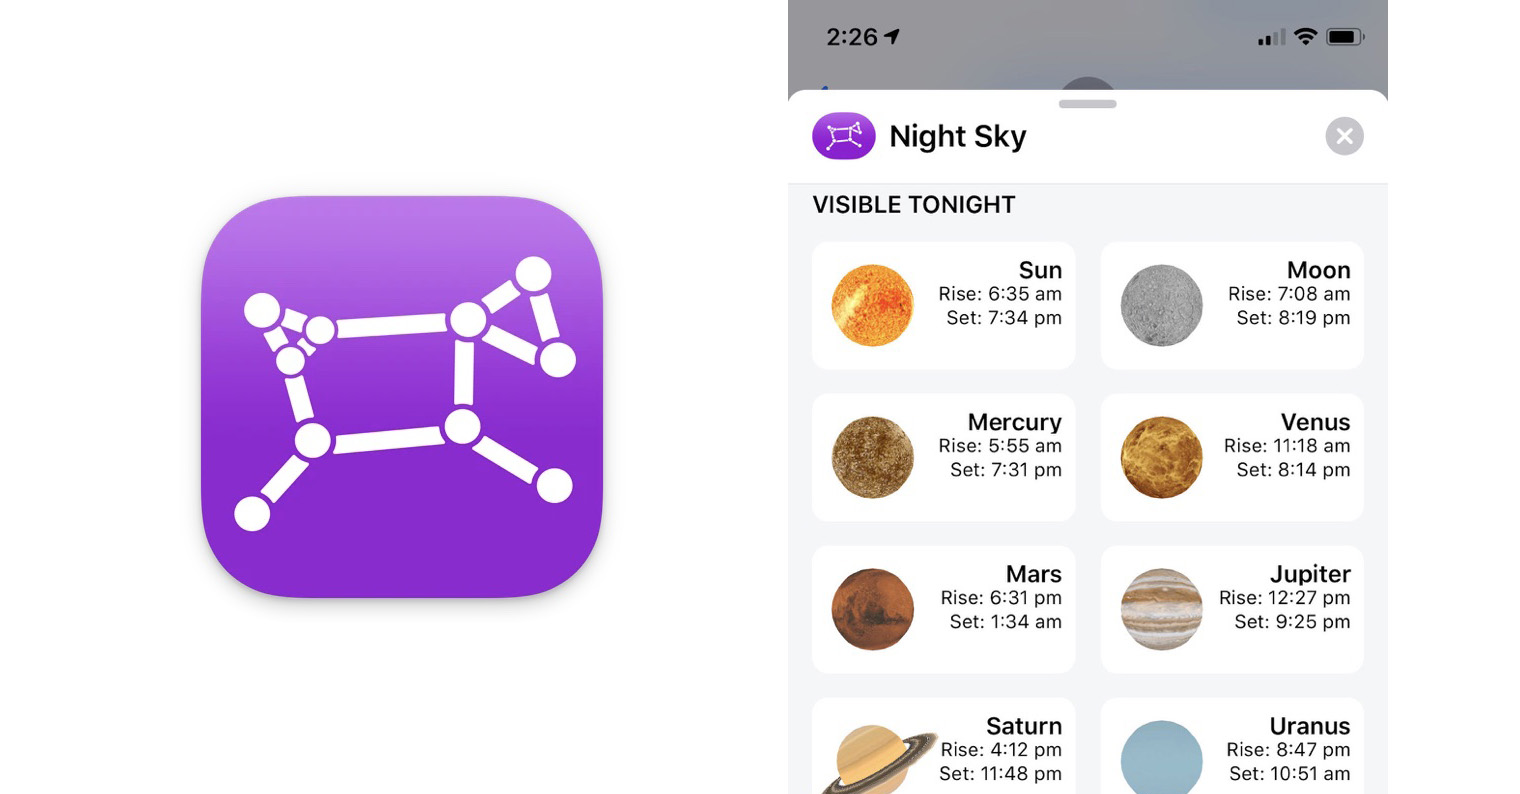Tap the Uranus planet image

[1161, 757]
